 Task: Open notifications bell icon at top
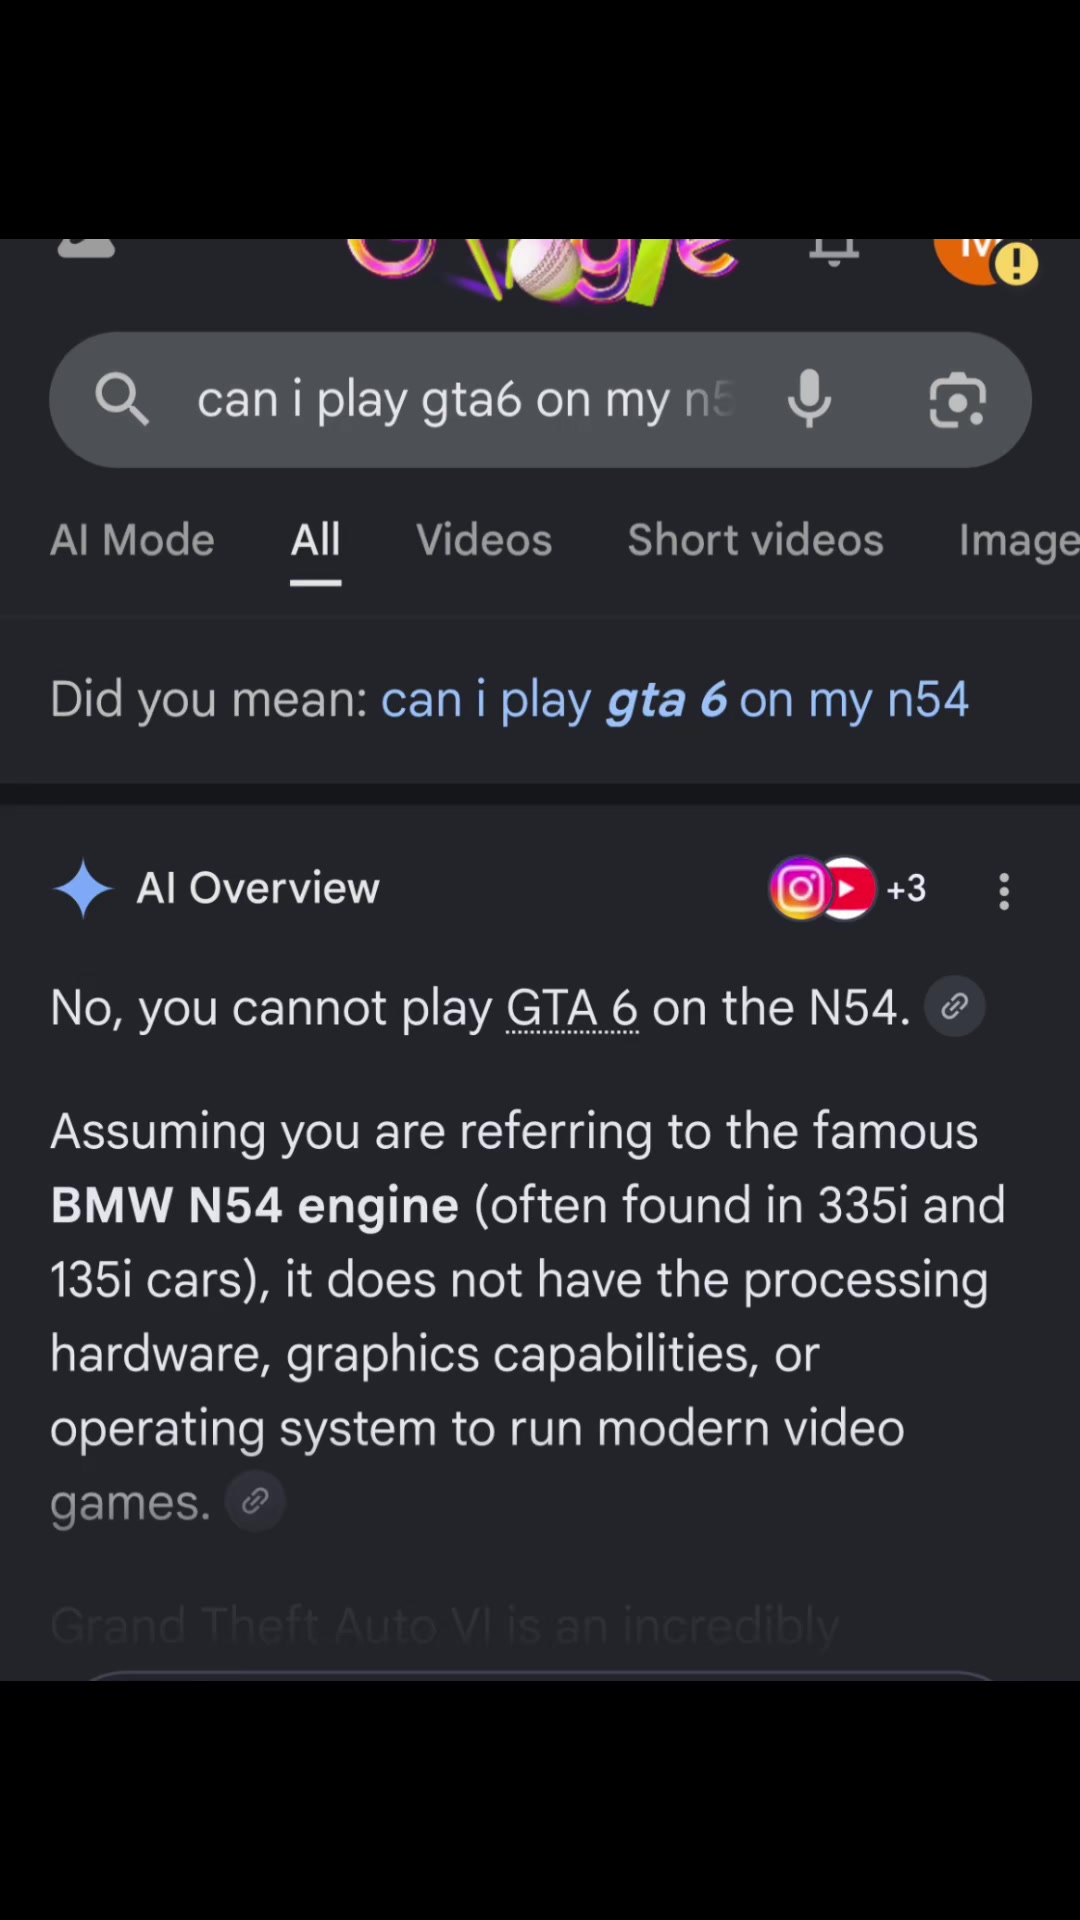click(x=834, y=253)
